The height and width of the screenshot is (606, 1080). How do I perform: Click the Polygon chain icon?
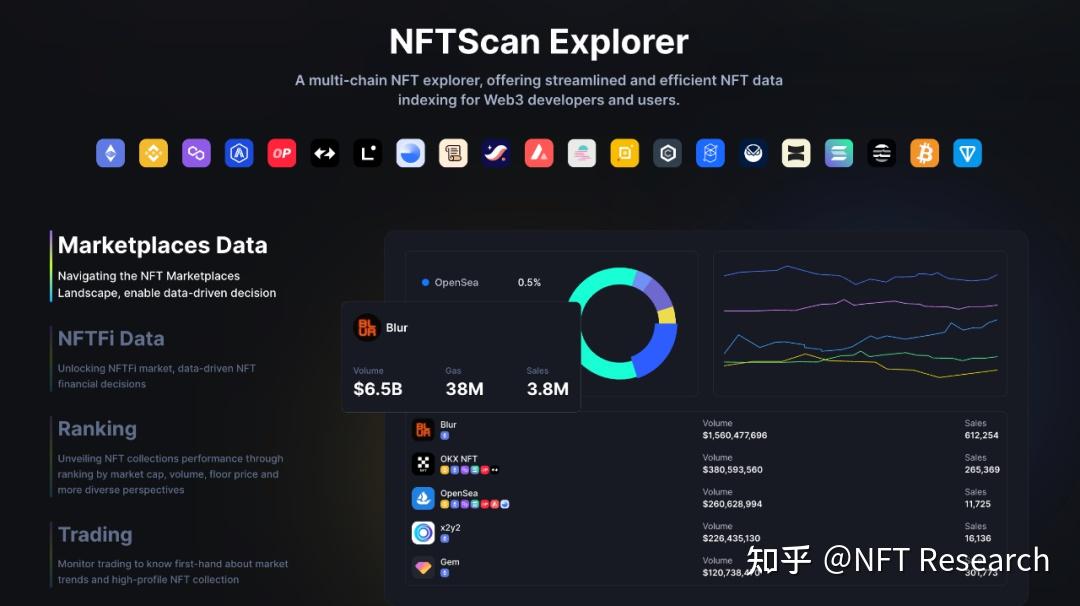(196, 152)
